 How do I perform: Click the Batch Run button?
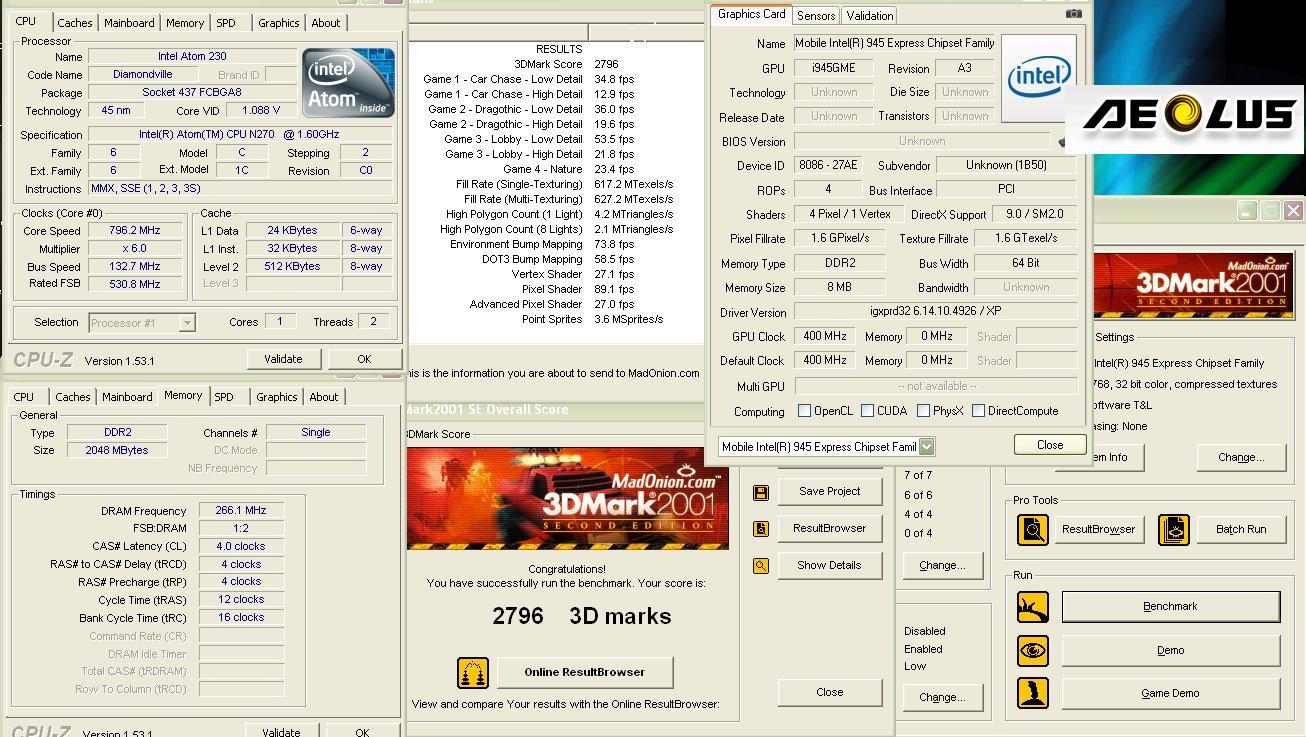pyautogui.click(x=1242, y=529)
